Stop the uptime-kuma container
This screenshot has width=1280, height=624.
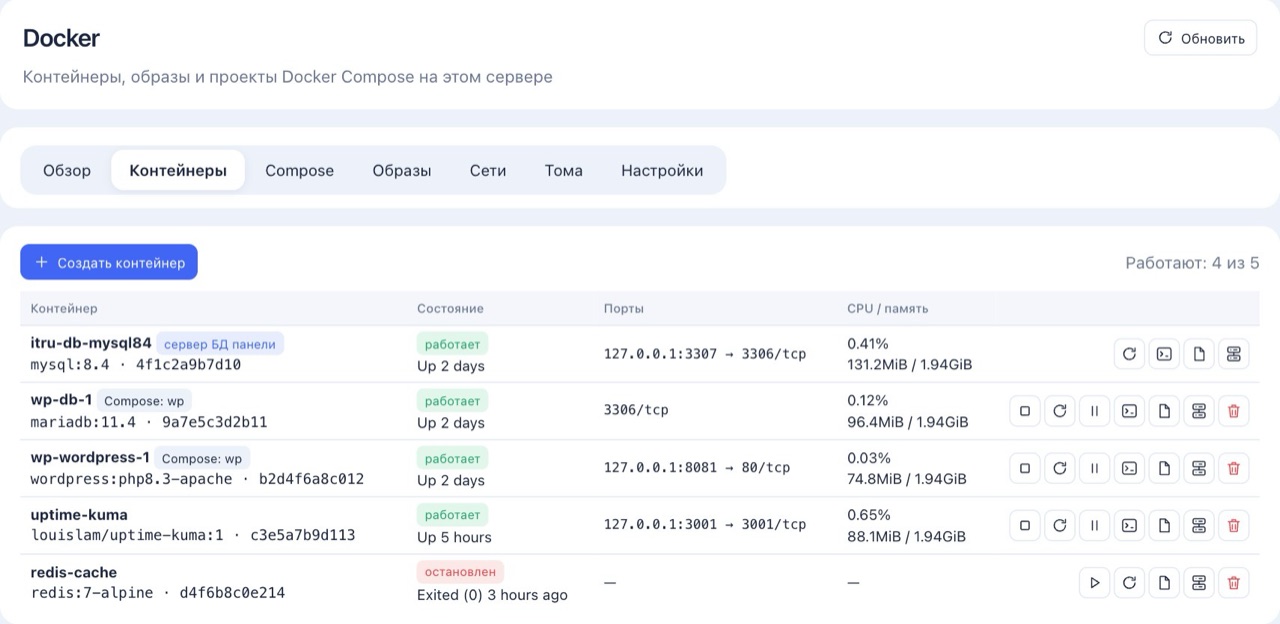click(x=1025, y=525)
